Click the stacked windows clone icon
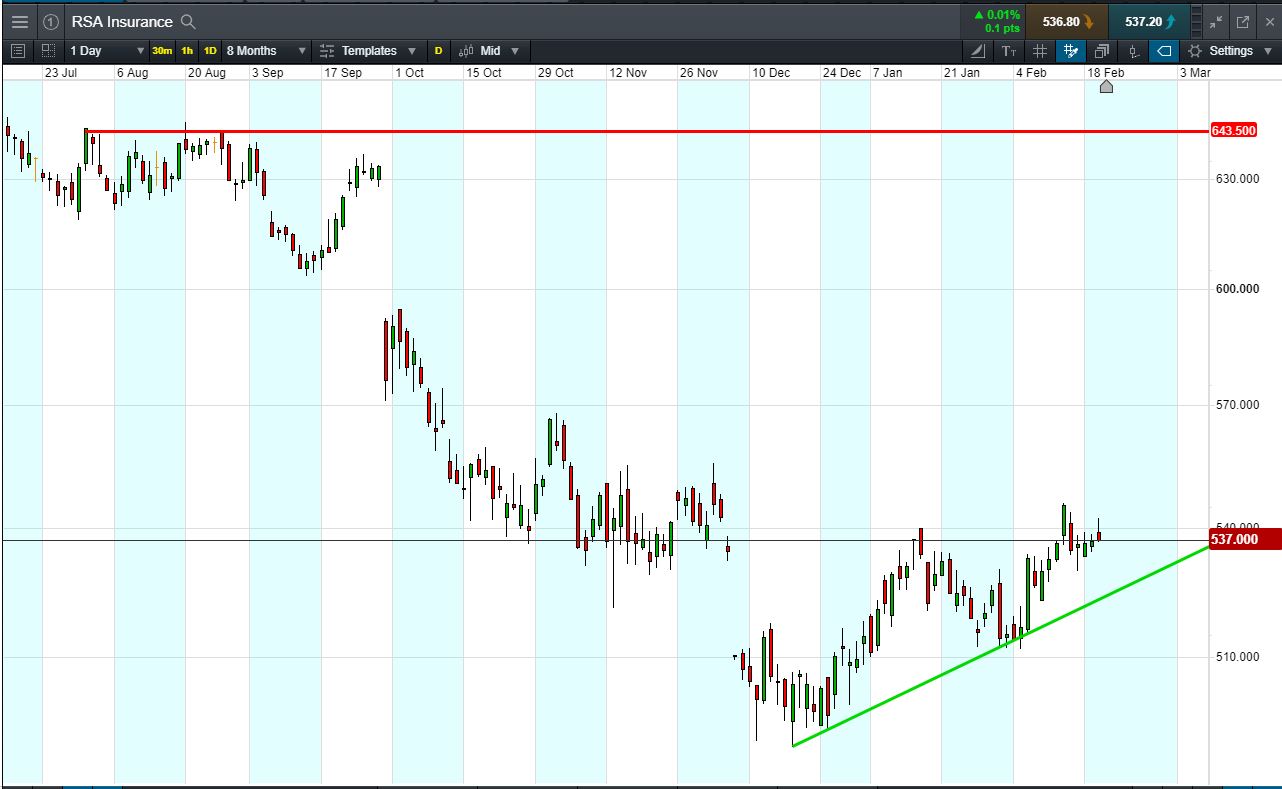The height and width of the screenshot is (789, 1282). [x=1102, y=50]
